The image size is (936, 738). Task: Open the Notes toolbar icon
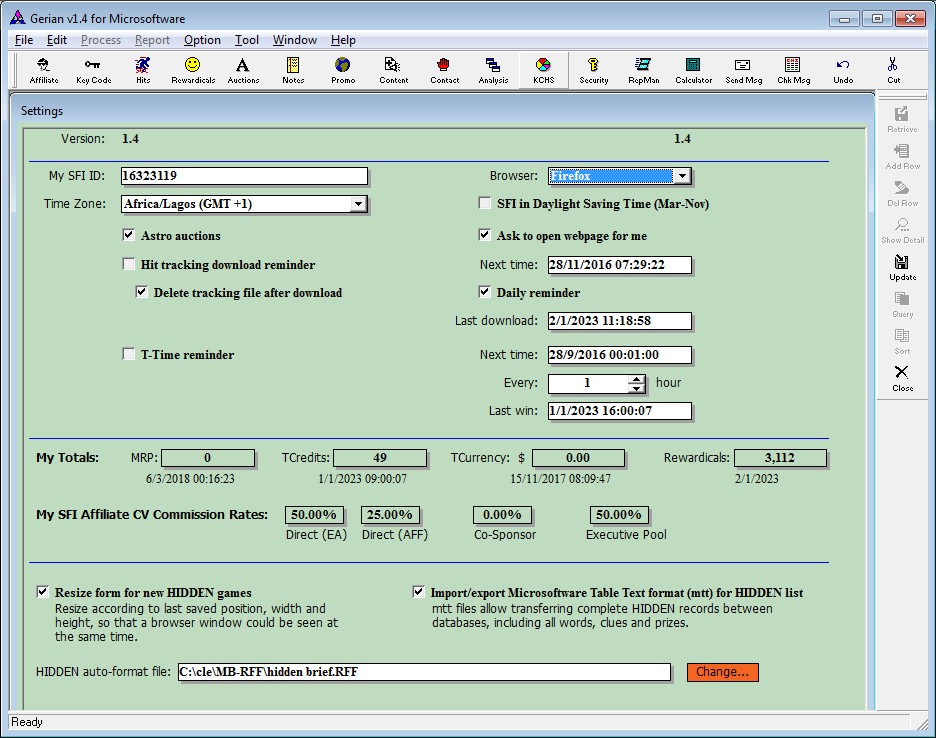(293, 70)
